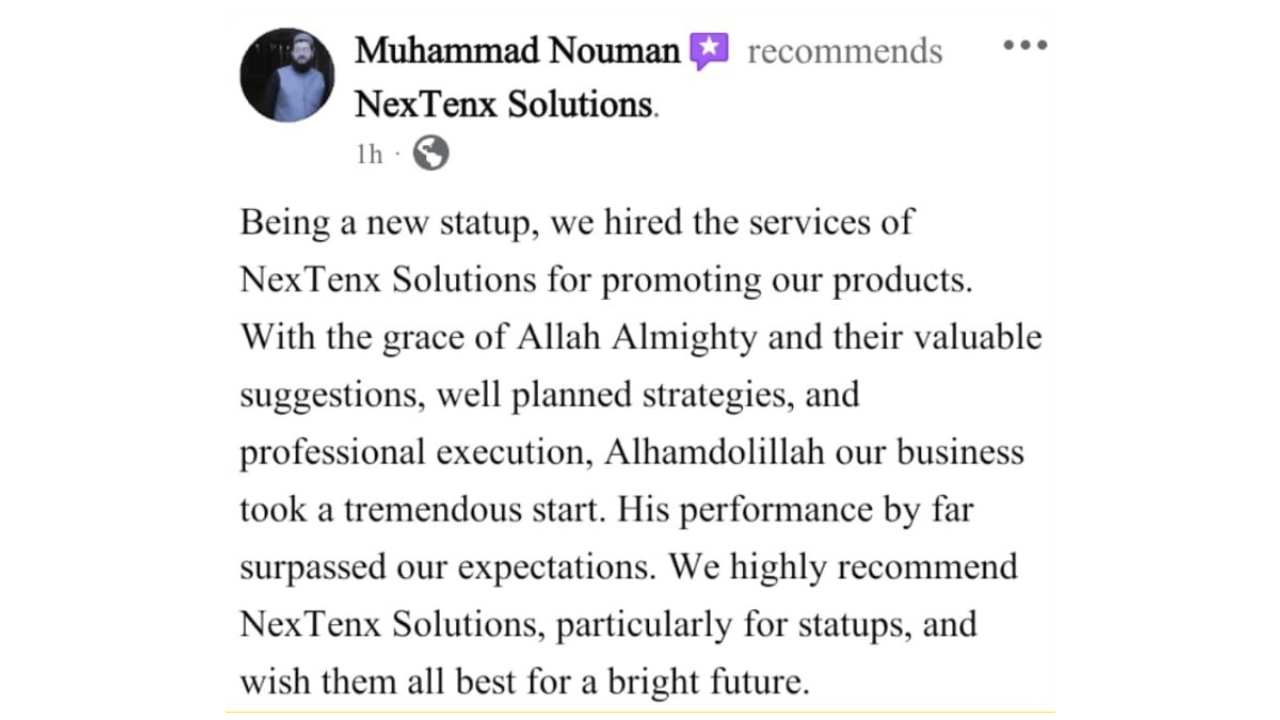Open the NexTenx Solutions page link in header

504,104
